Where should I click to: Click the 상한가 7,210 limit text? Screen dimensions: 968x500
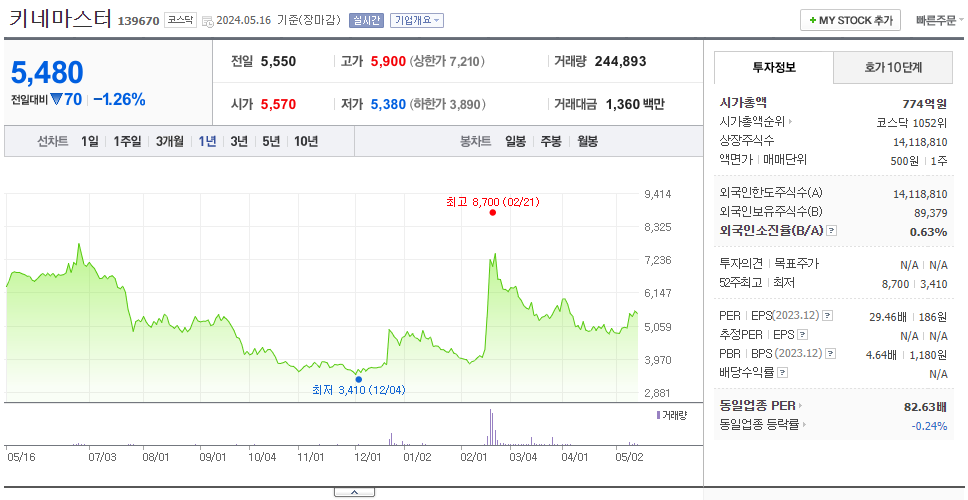coord(448,61)
